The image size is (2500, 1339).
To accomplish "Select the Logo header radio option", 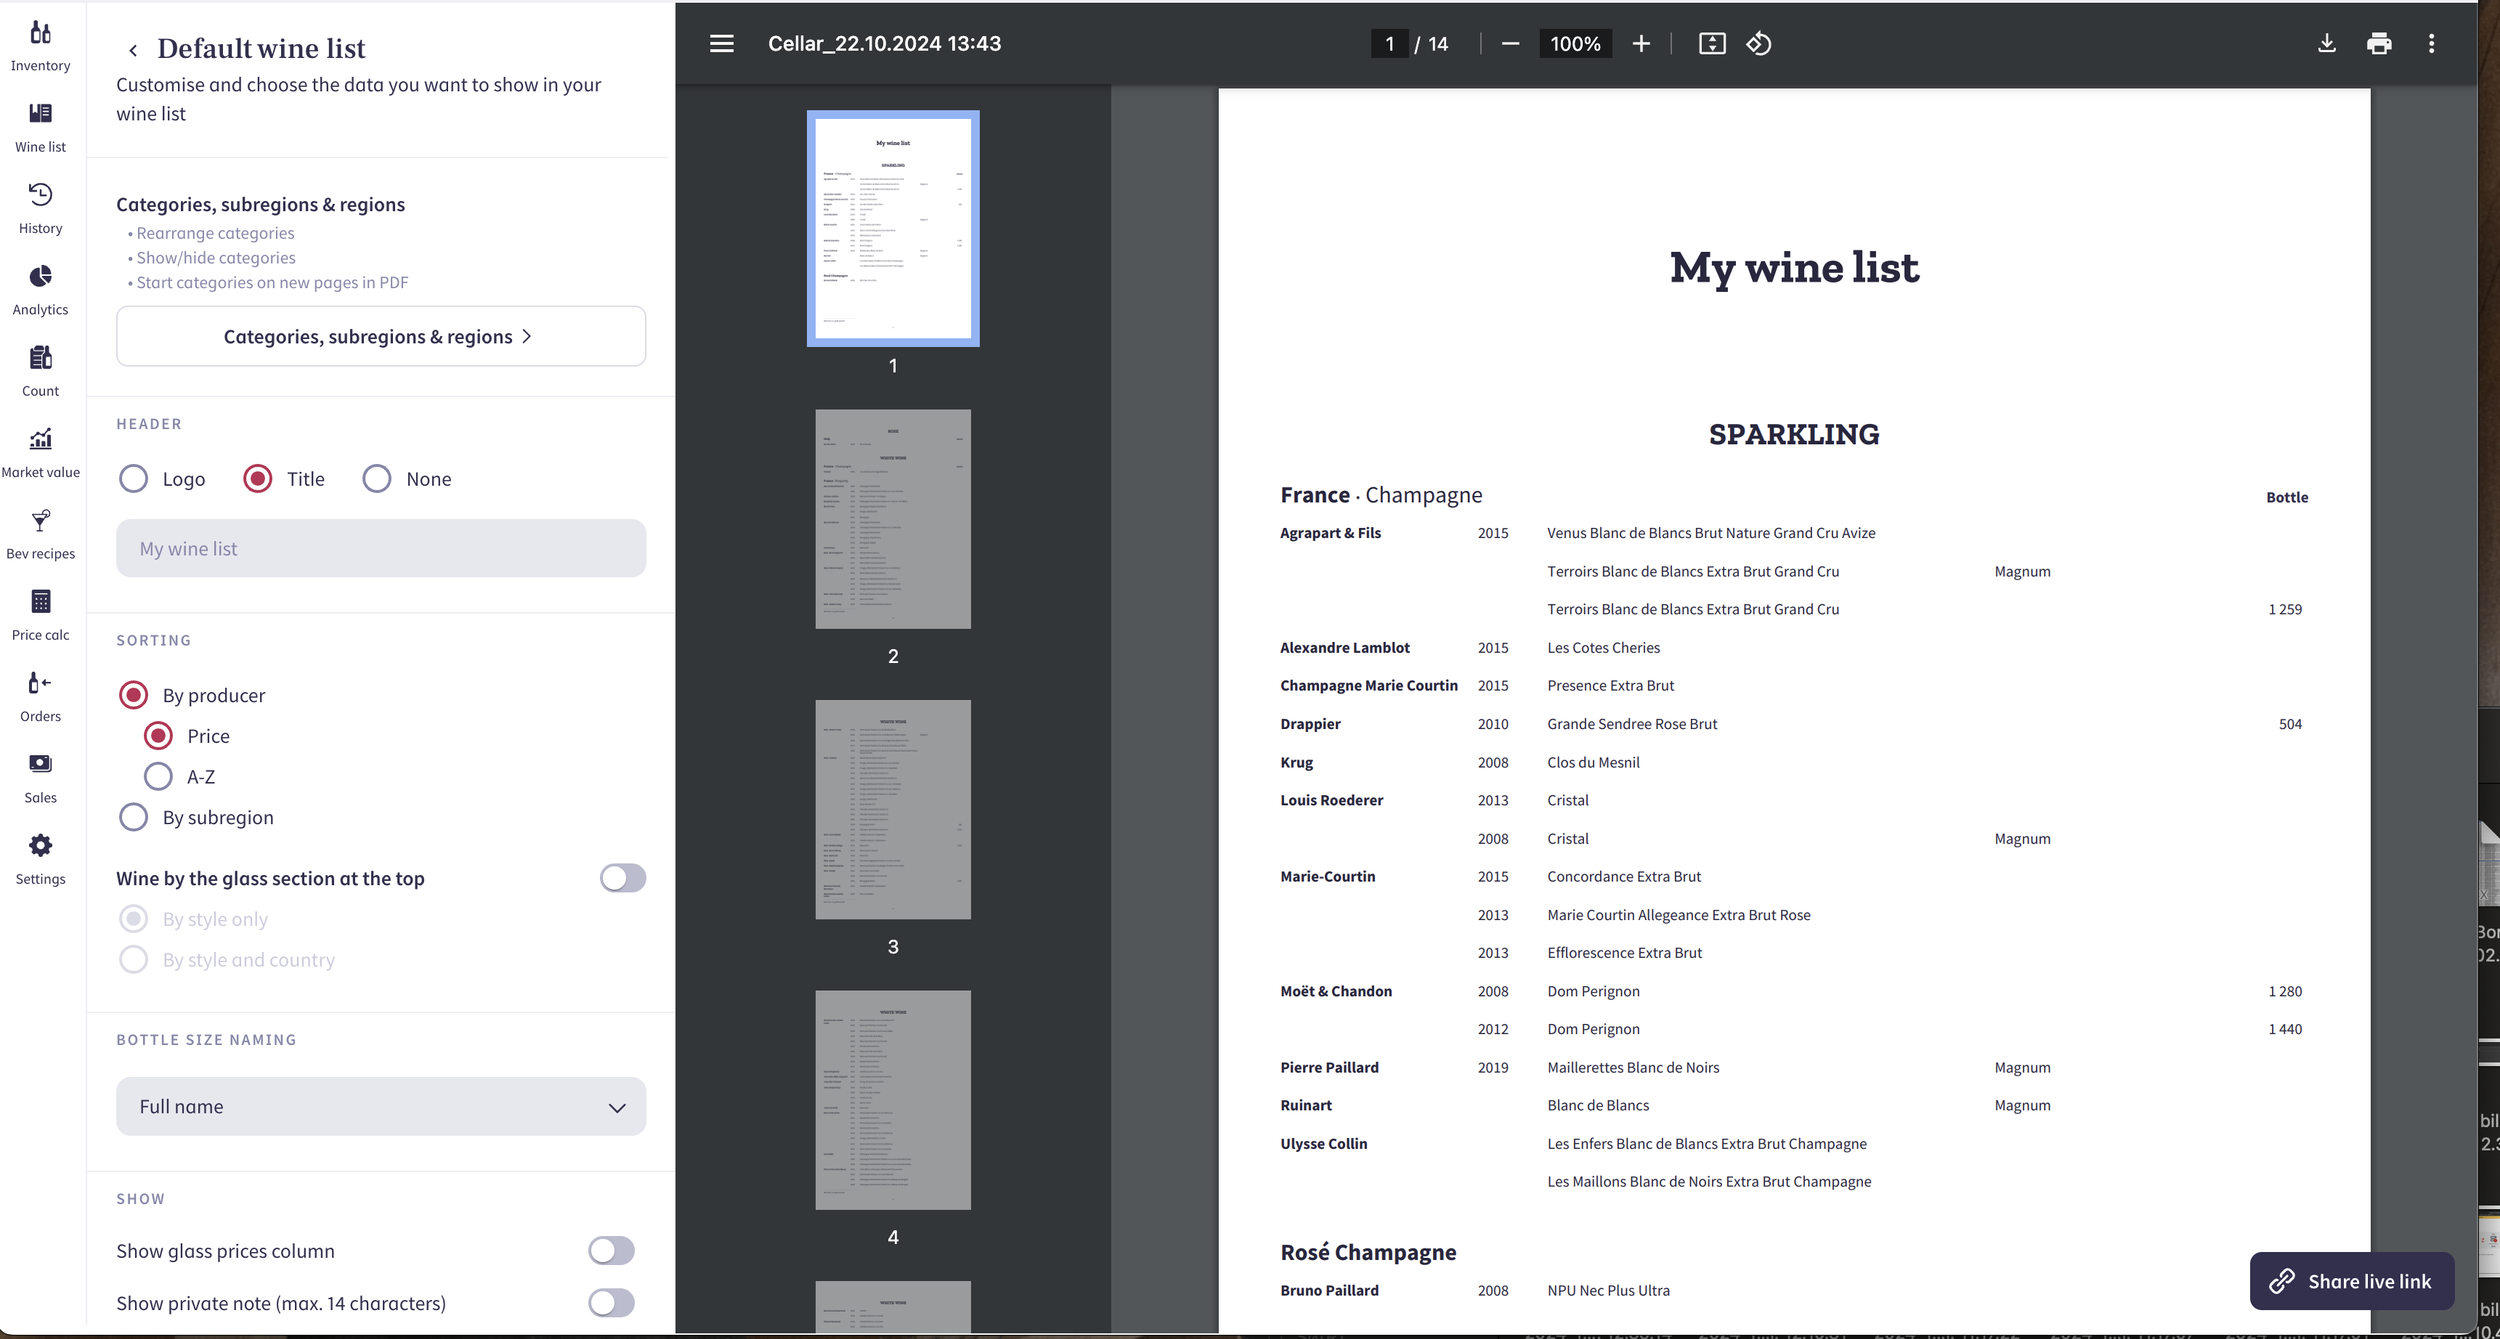I will point(134,479).
